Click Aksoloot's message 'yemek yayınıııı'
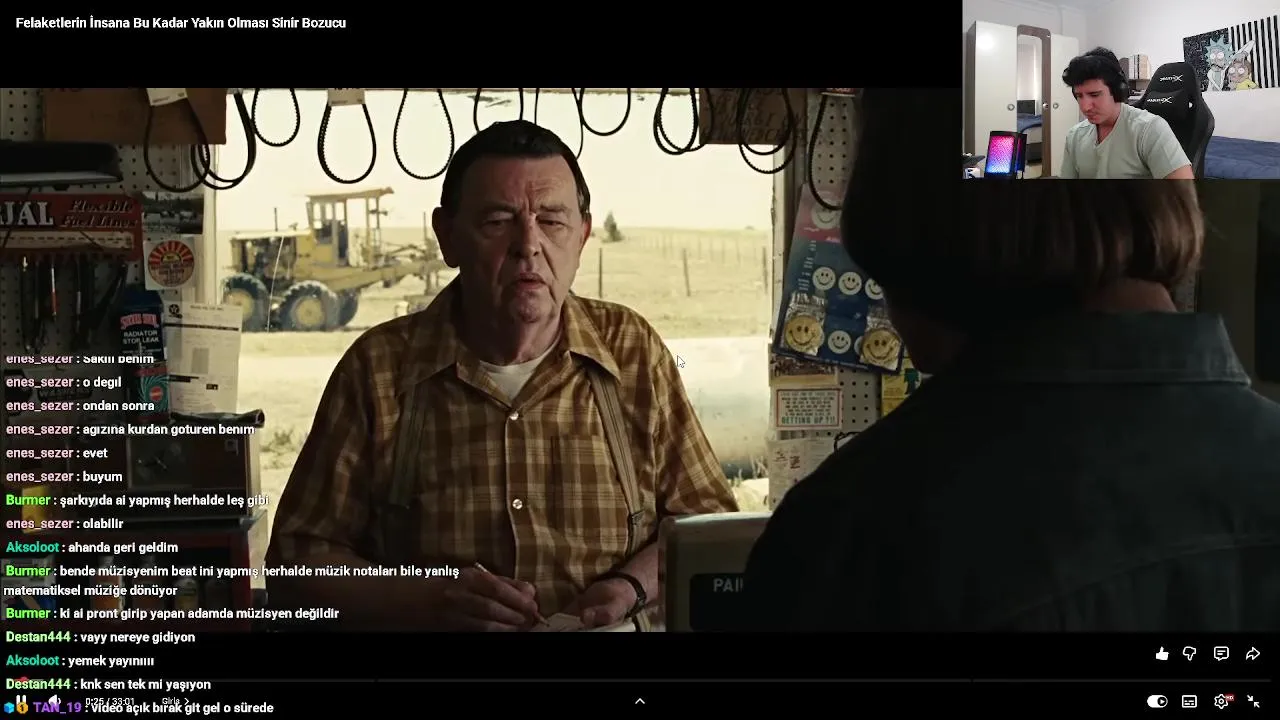The width and height of the screenshot is (1280, 720). pos(111,660)
